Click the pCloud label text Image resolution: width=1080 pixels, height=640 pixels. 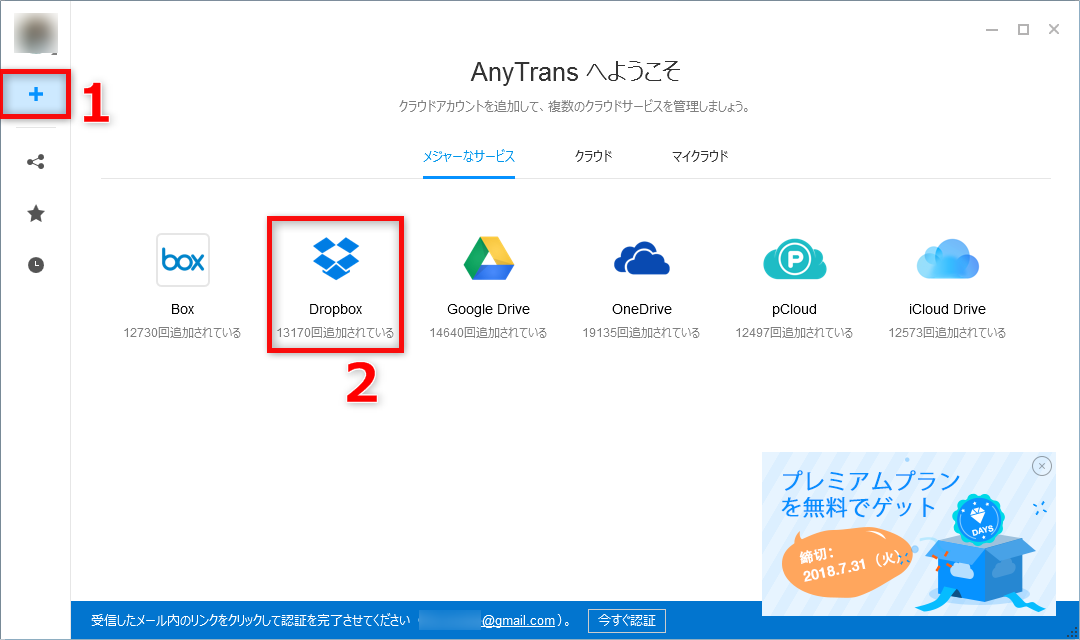click(794, 309)
